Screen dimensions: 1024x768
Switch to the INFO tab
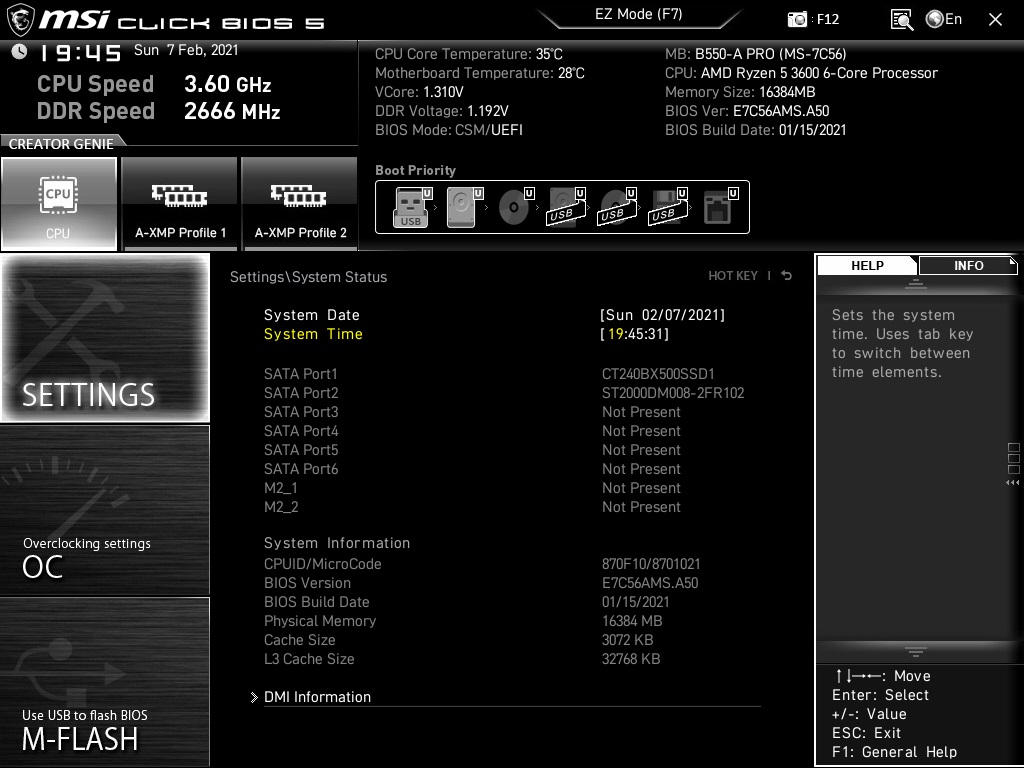coord(968,266)
